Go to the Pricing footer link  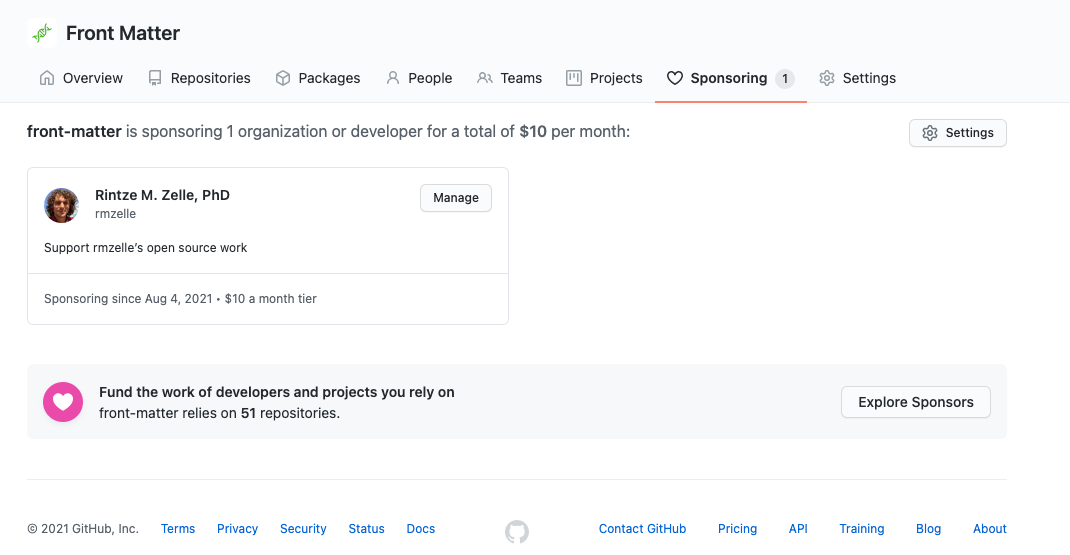737,529
